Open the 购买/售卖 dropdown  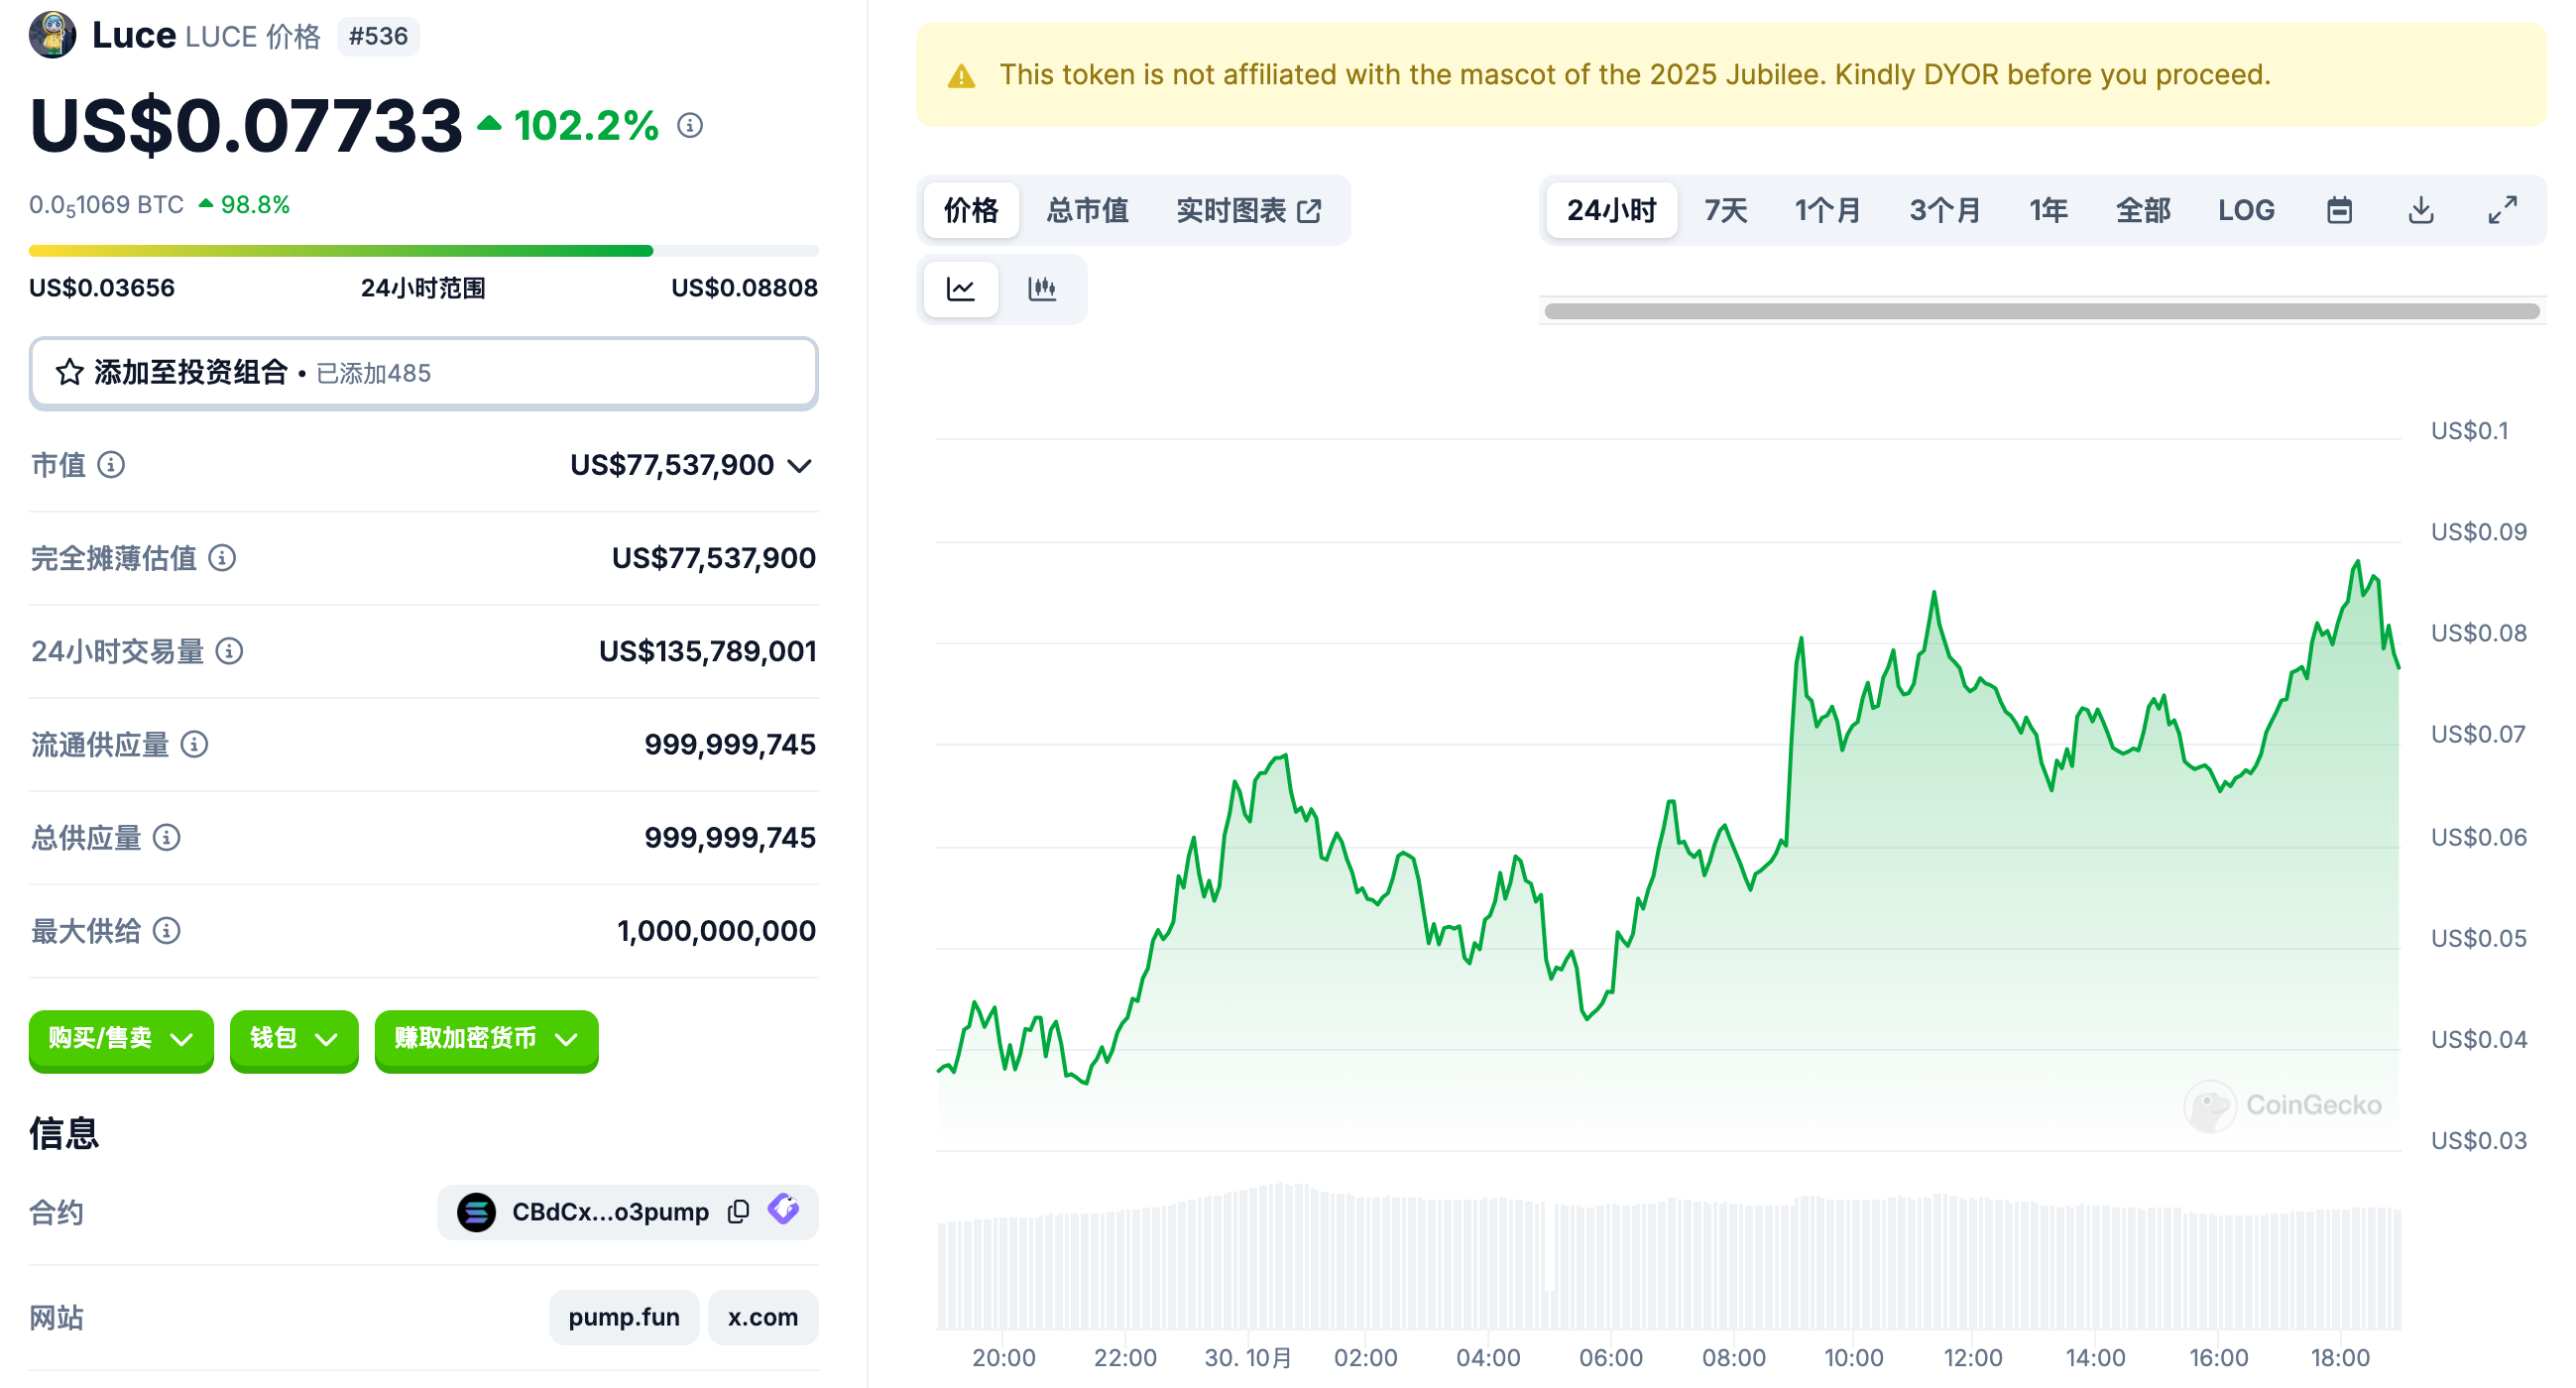click(x=121, y=1039)
